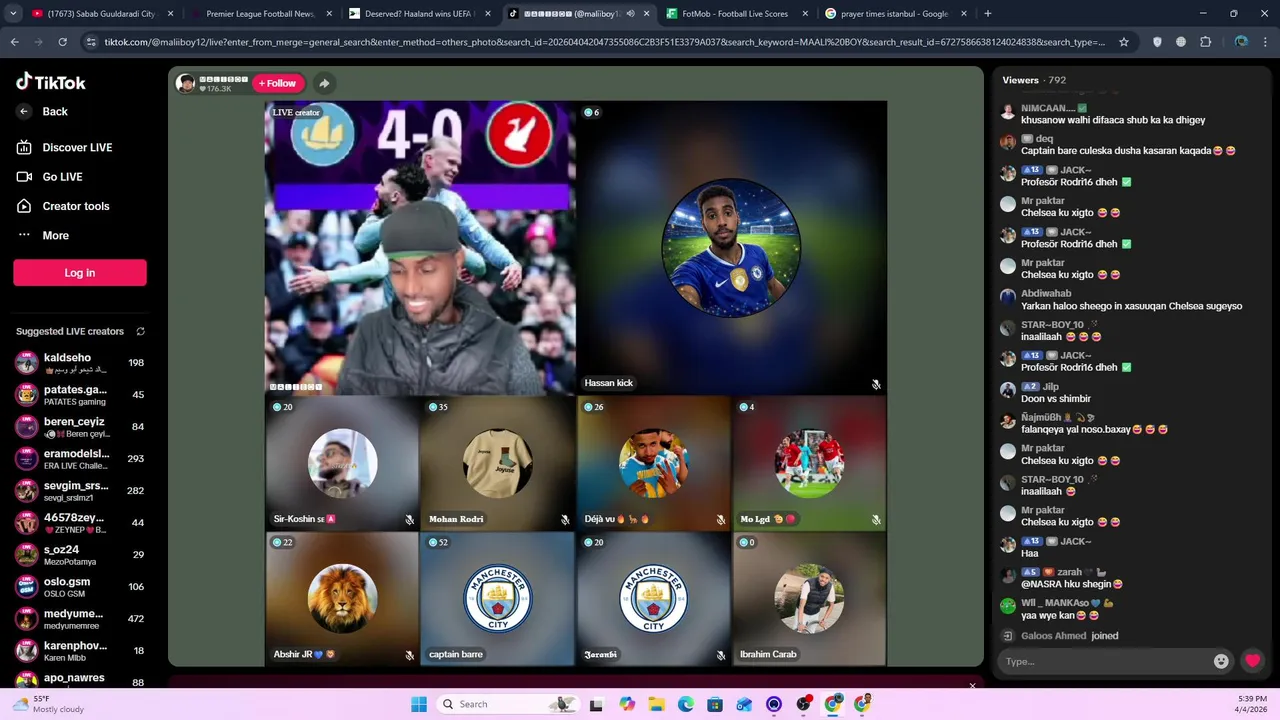Click the share arrow next to Follow
1280x720 pixels.
tap(323, 83)
